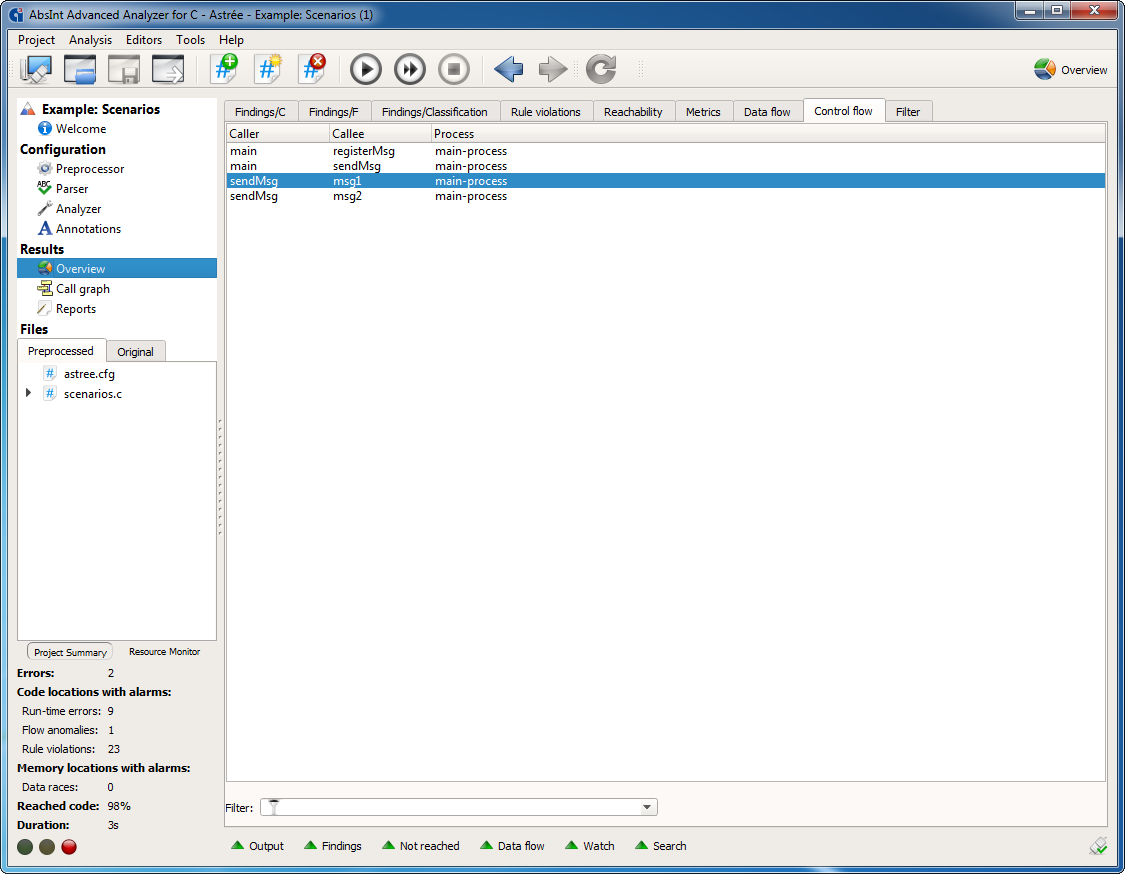Switch to the Metrics tab
Image resolution: width=1125 pixels, height=874 pixels.
[x=702, y=112]
